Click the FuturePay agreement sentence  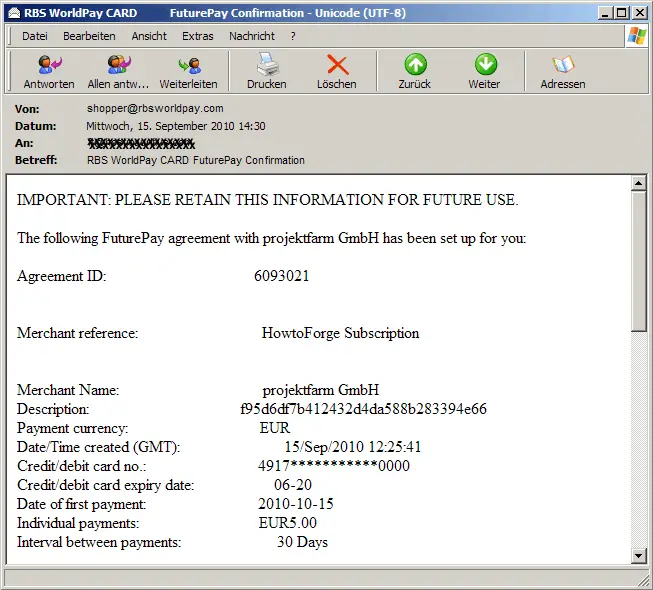coord(272,239)
